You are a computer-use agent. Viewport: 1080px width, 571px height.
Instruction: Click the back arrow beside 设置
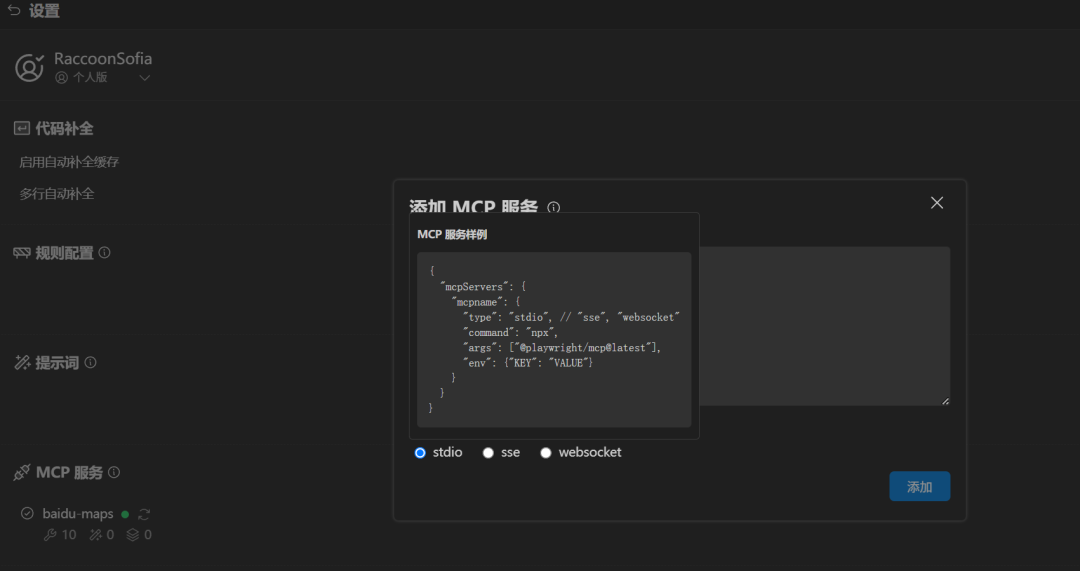[14, 10]
